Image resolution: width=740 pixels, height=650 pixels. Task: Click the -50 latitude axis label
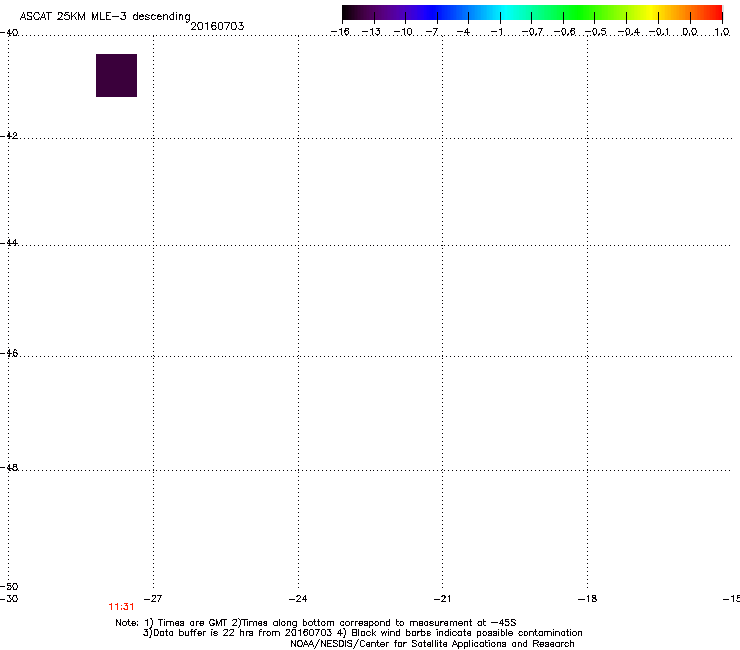click(x=9, y=587)
